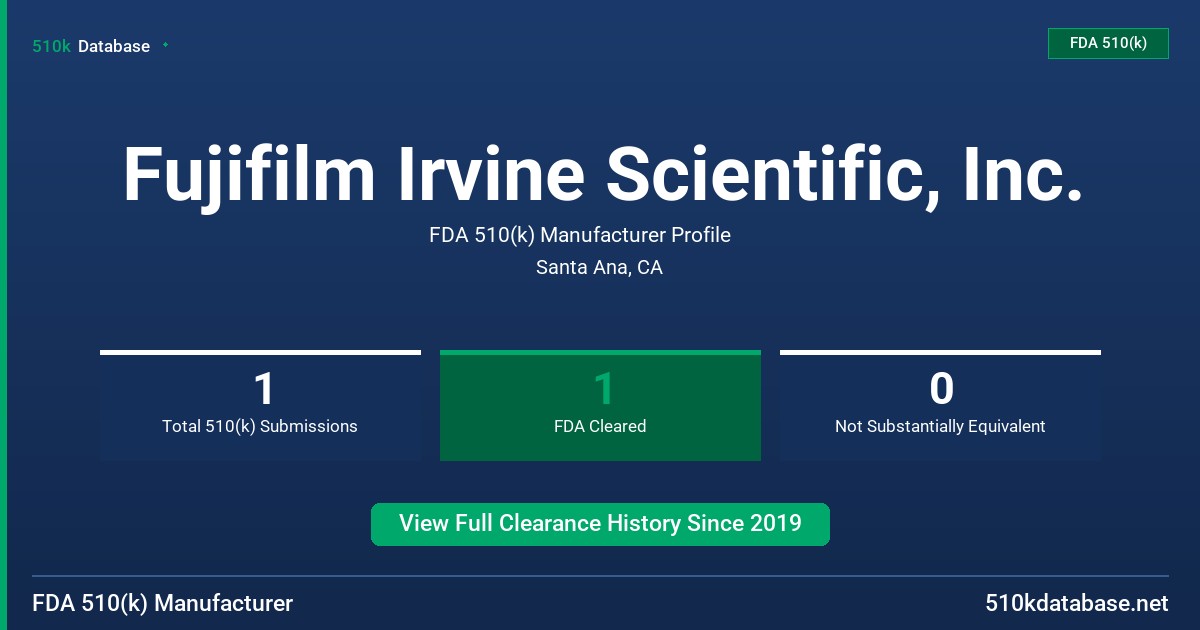Image resolution: width=1200 pixels, height=630 pixels.
Task: Visit the 510kdatabase.net link
Action: [1077, 604]
